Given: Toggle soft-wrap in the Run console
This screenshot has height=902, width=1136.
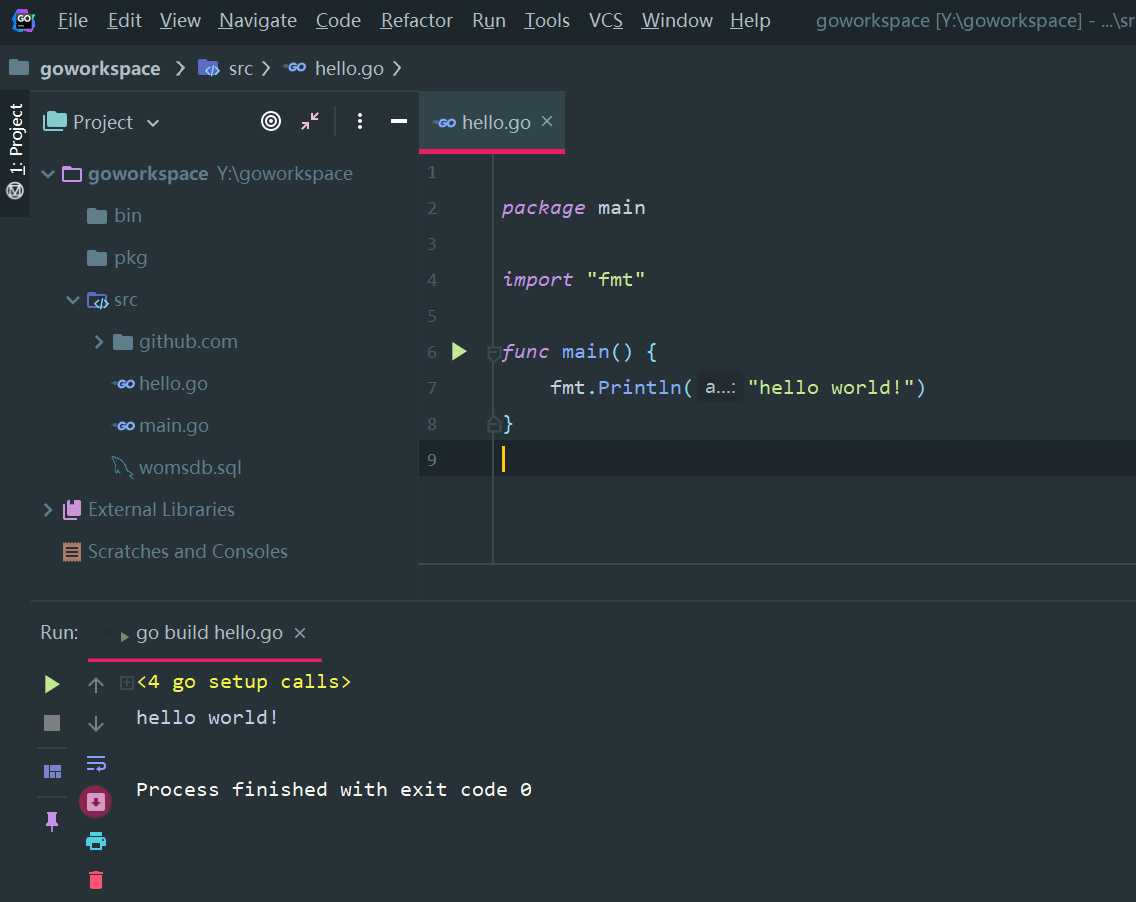Looking at the screenshot, I should coord(96,763).
